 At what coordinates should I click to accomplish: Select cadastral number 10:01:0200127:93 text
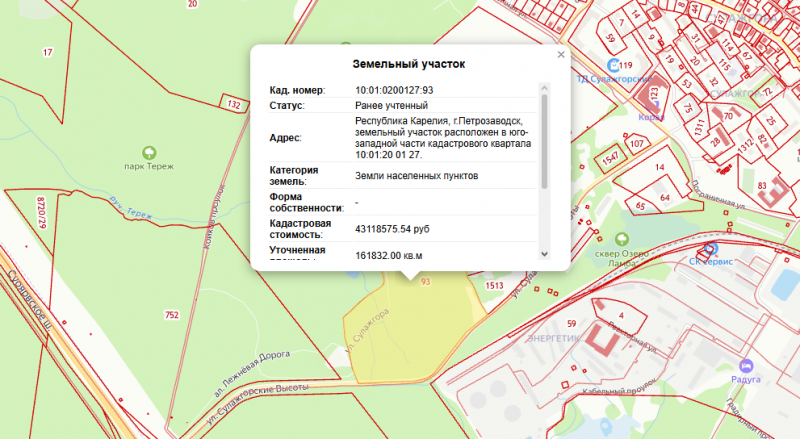pos(394,90)
